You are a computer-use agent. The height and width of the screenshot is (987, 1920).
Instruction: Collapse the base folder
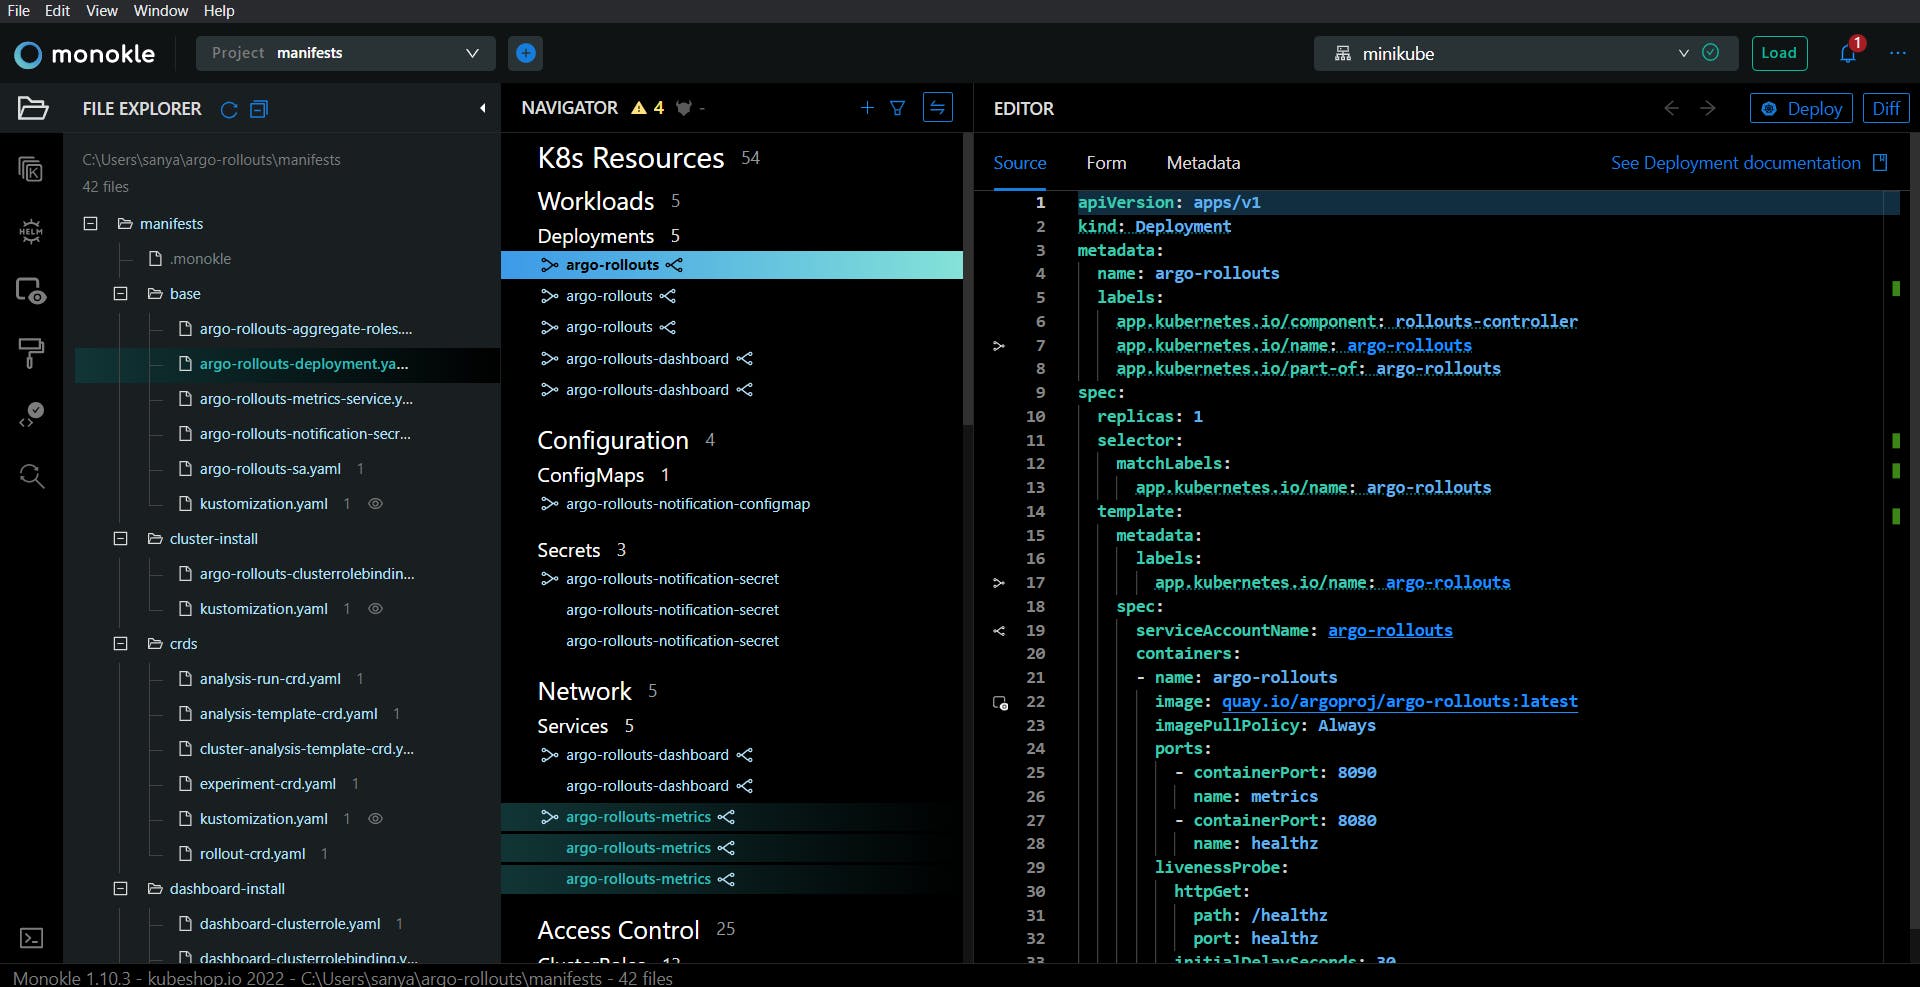tap(121, 294)
